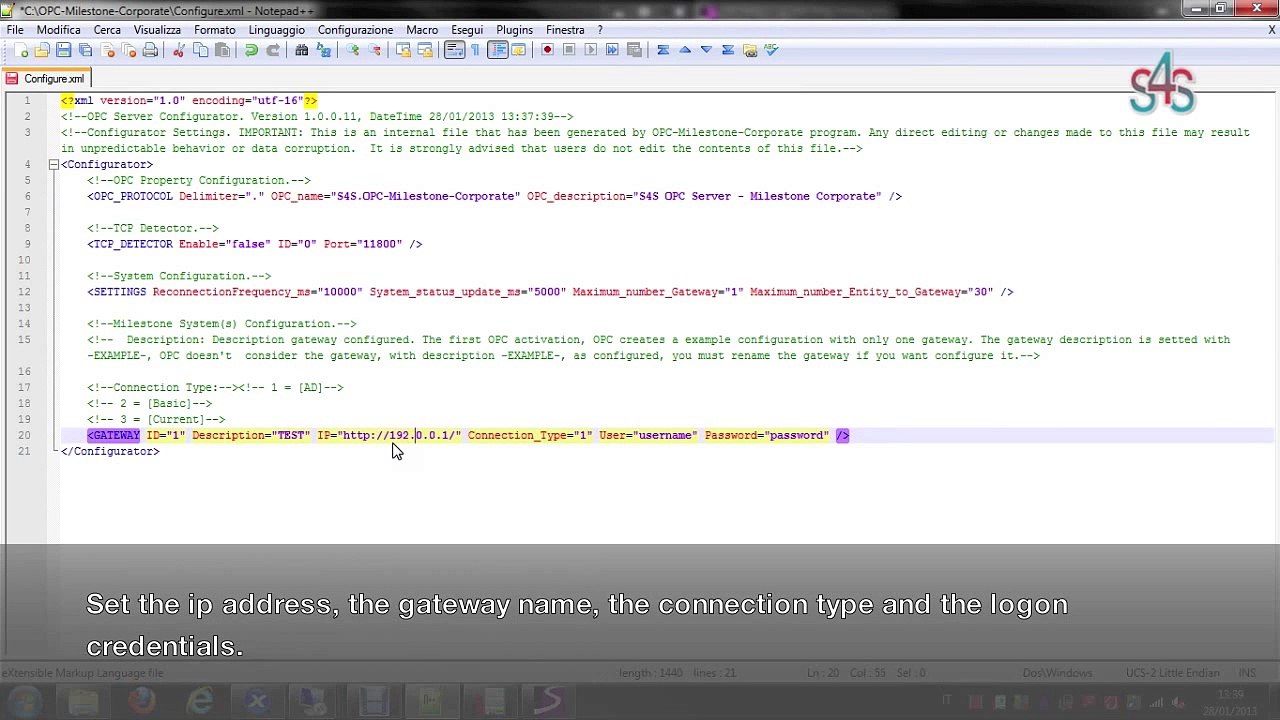Open the Esegui menu
Image resolution: width=1280 pixels, height=720 pixels.
[467, 30]
